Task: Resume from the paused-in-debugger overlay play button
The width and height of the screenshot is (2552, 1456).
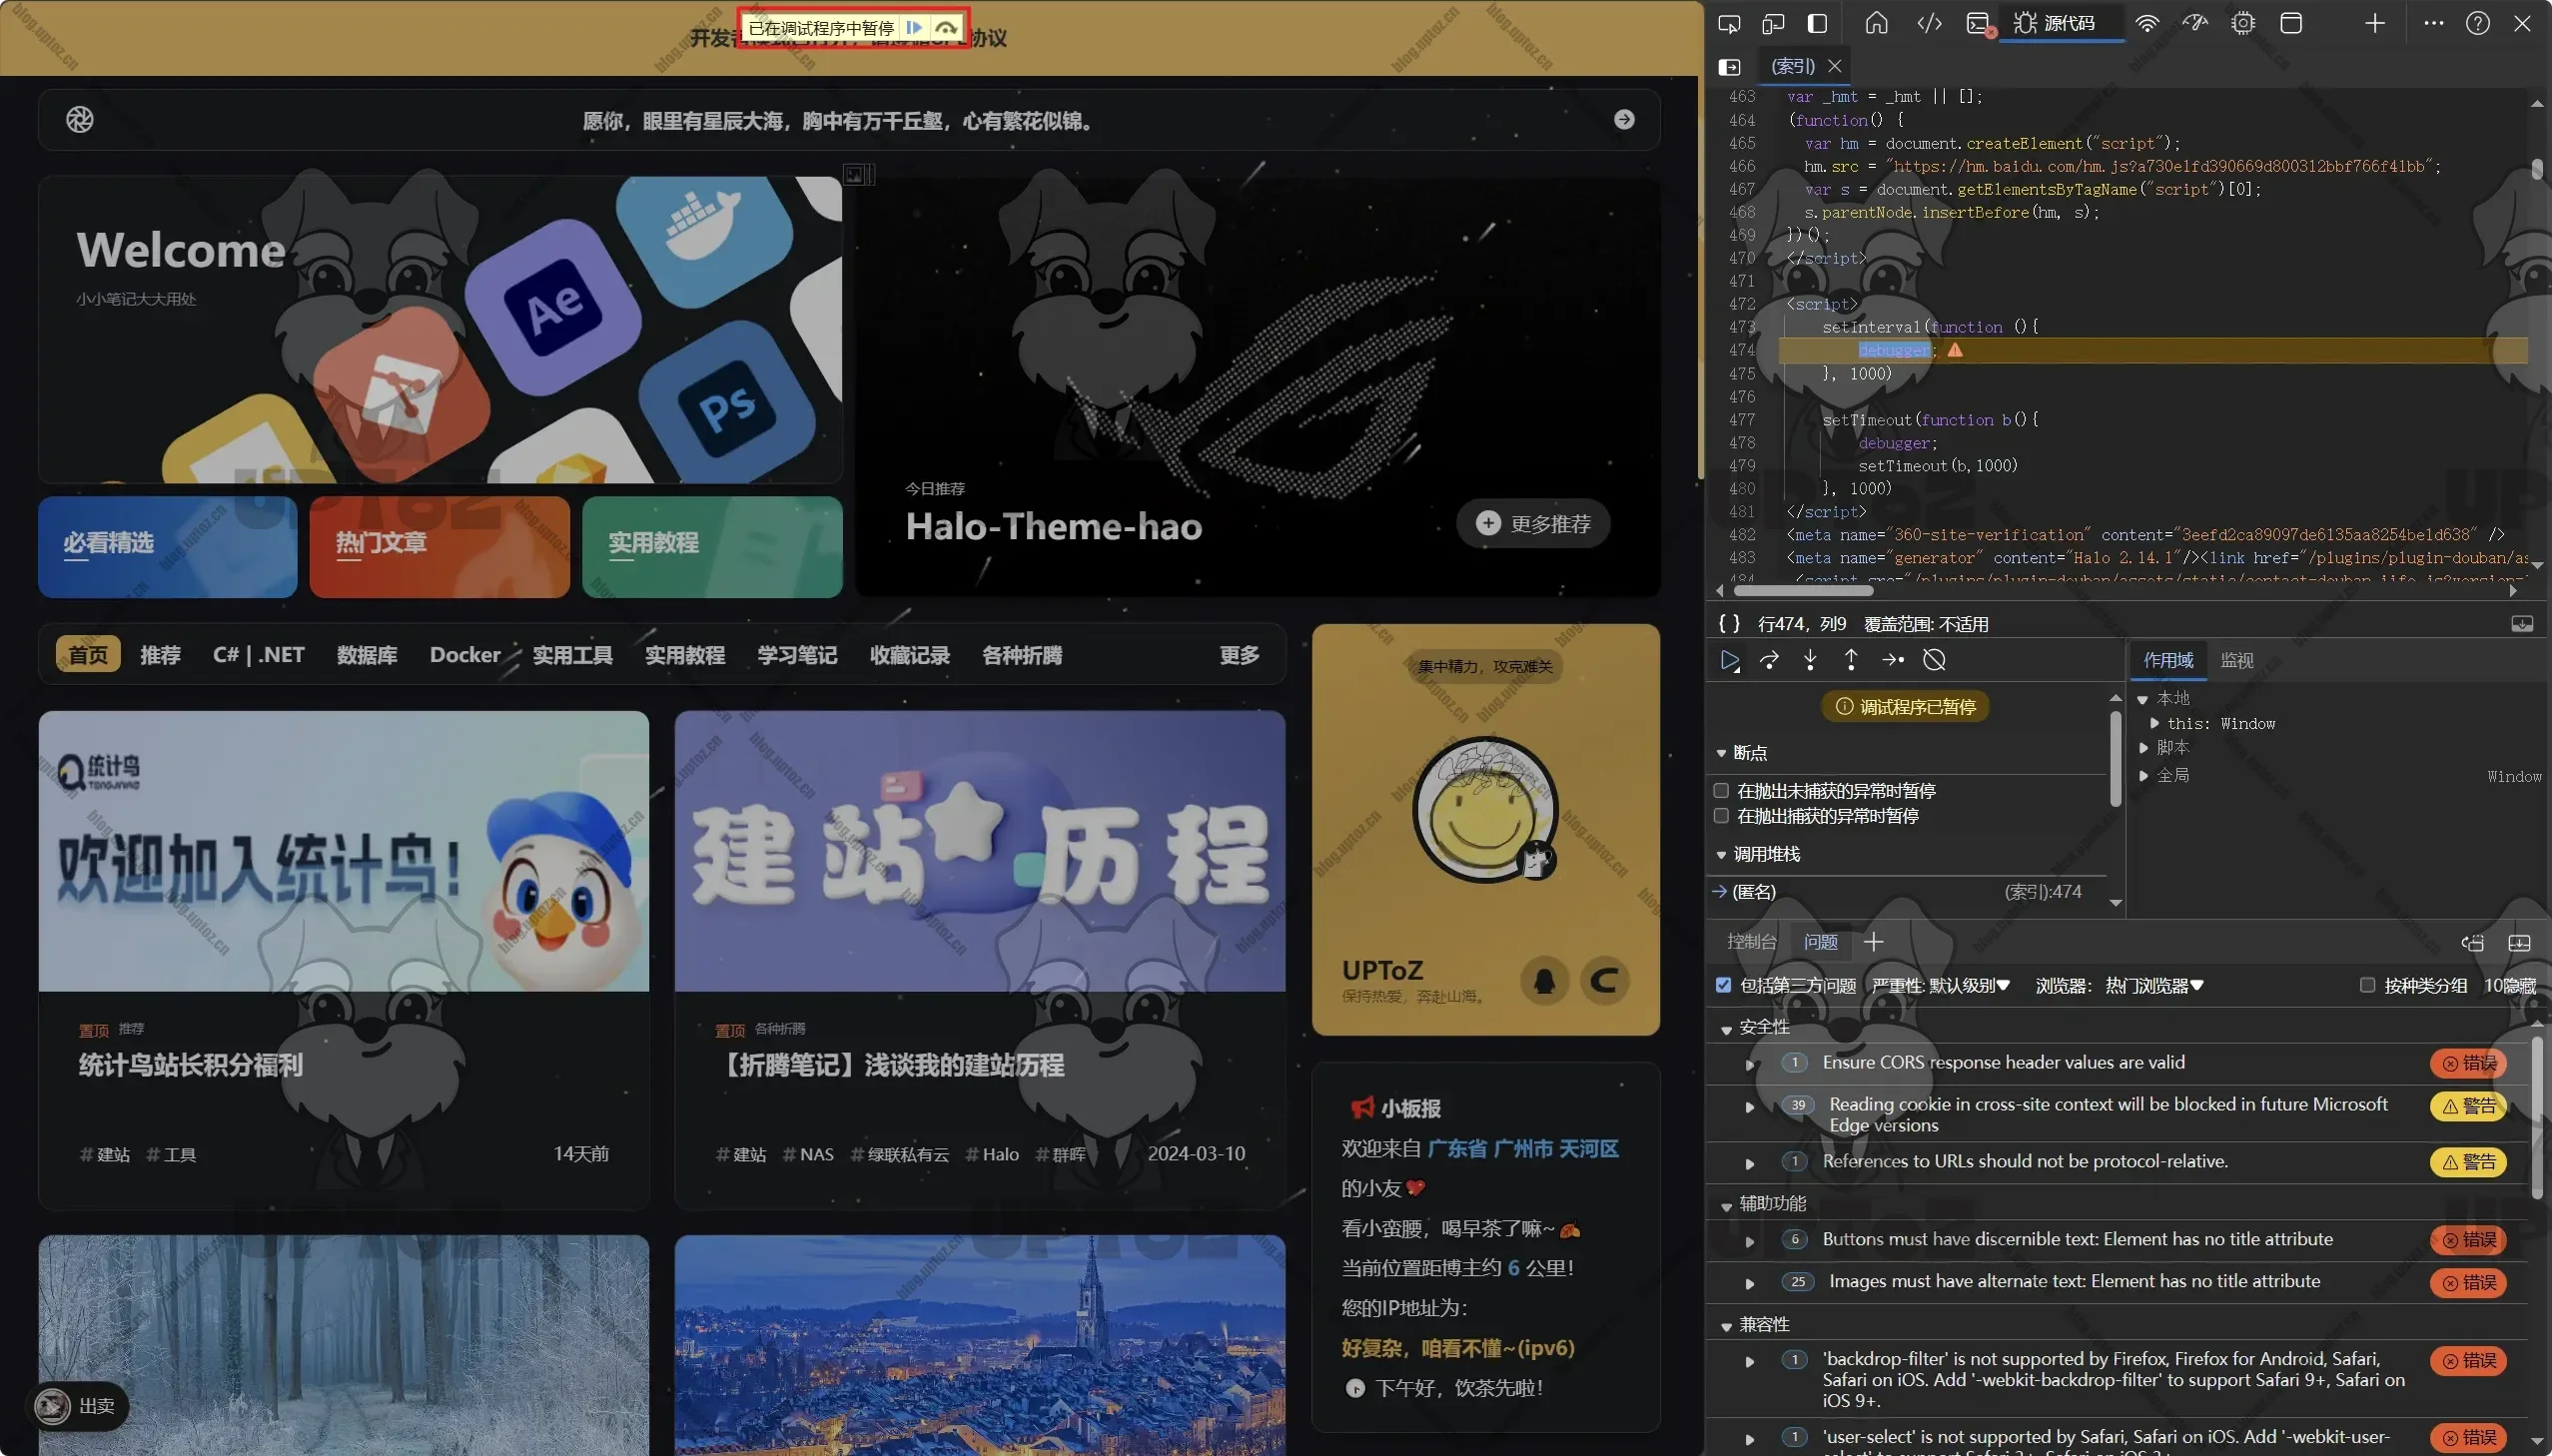Action: 913,28
